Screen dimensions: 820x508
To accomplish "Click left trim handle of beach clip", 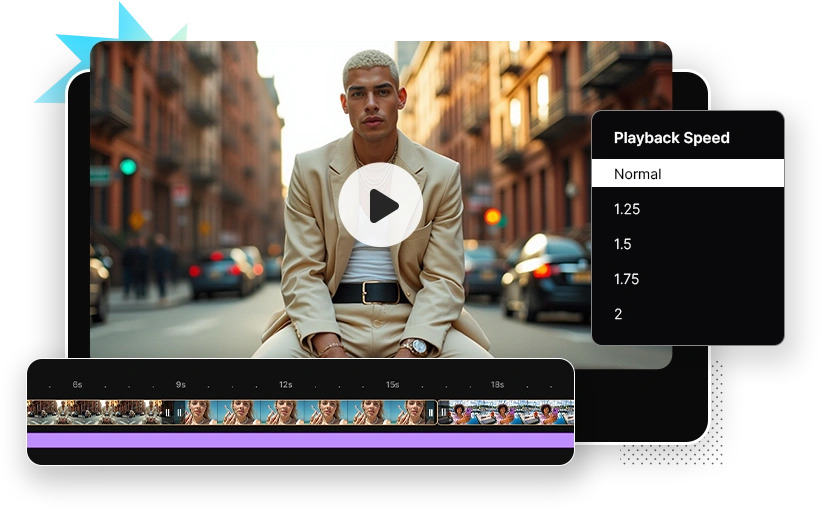I will click(x=179, y=412).
